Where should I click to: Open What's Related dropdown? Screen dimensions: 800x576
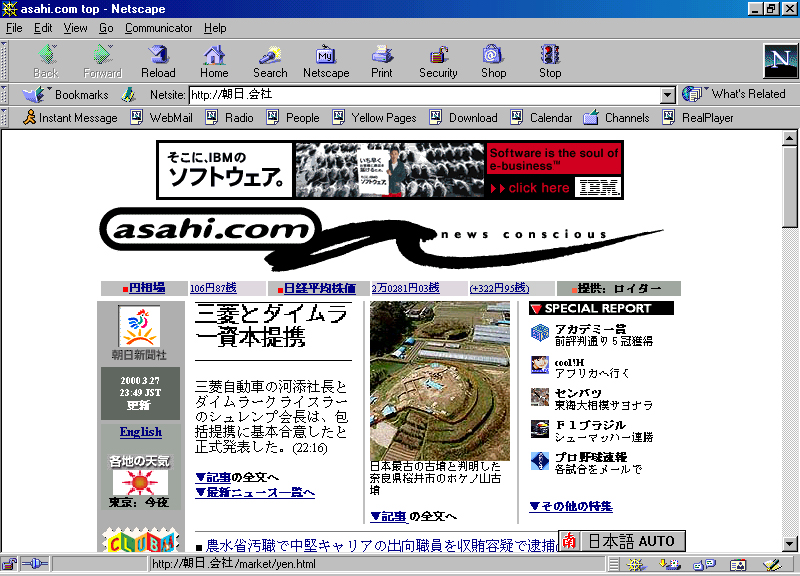click(x=736, y=94)
